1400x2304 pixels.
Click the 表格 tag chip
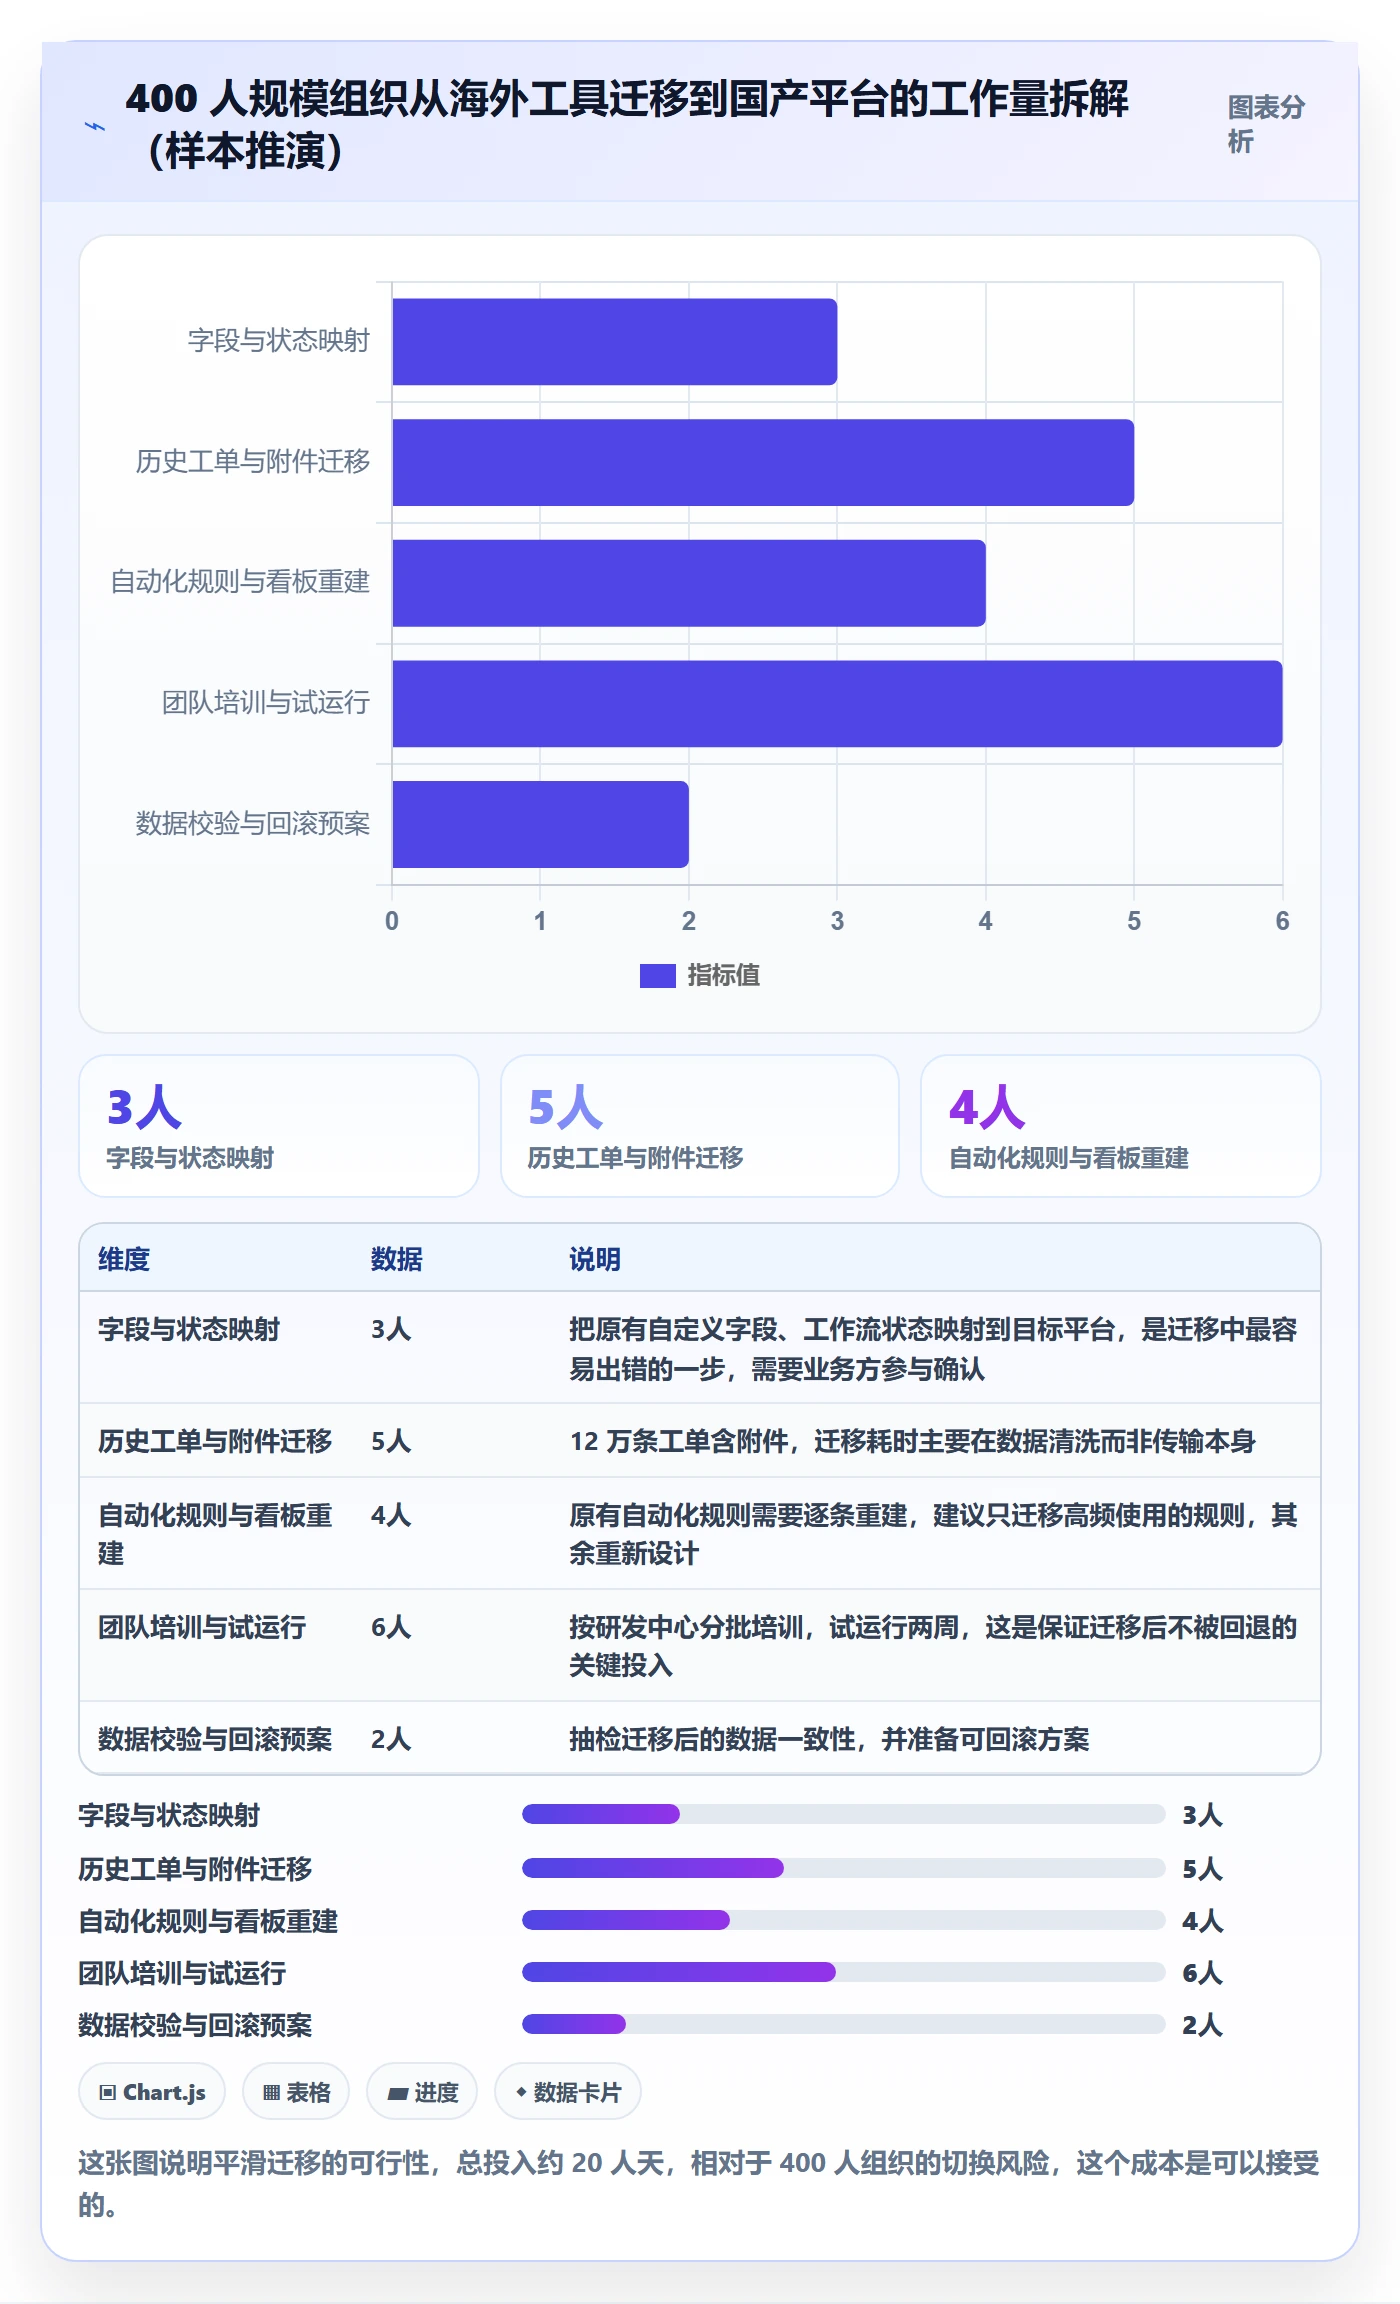(296, 2092)
